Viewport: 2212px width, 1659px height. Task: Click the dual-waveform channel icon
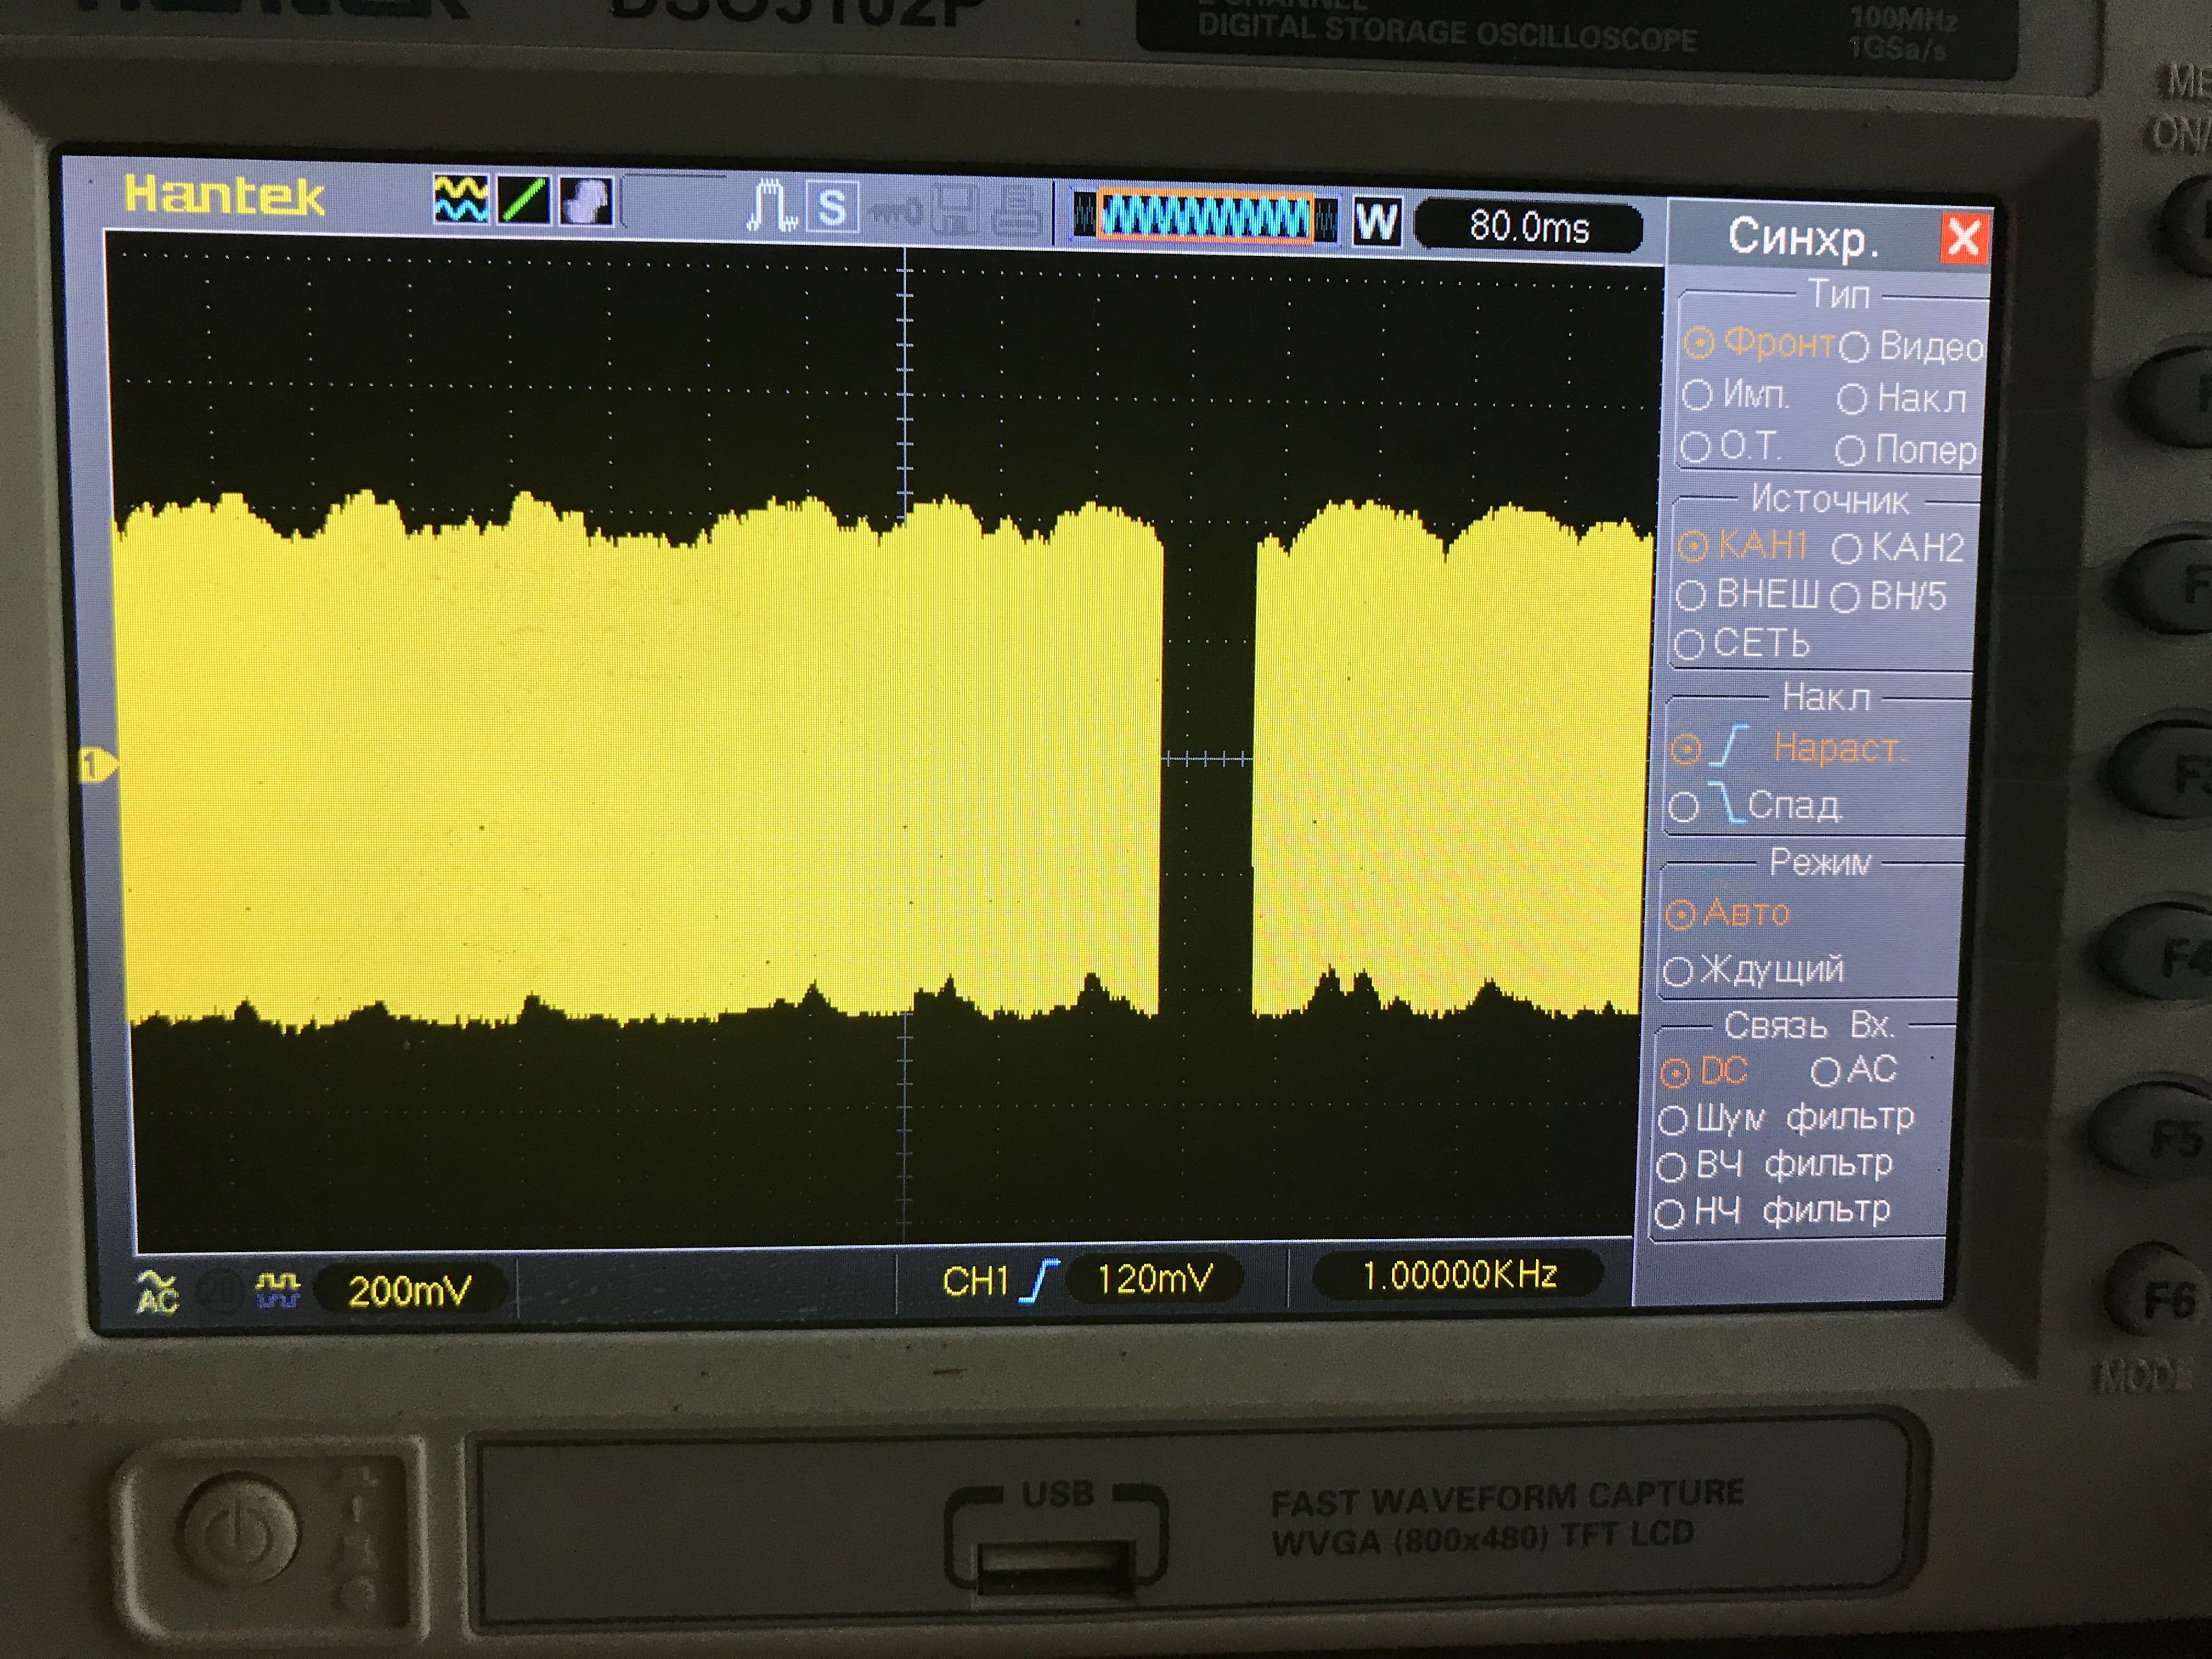pyautogui.click(x=461, y=199)
